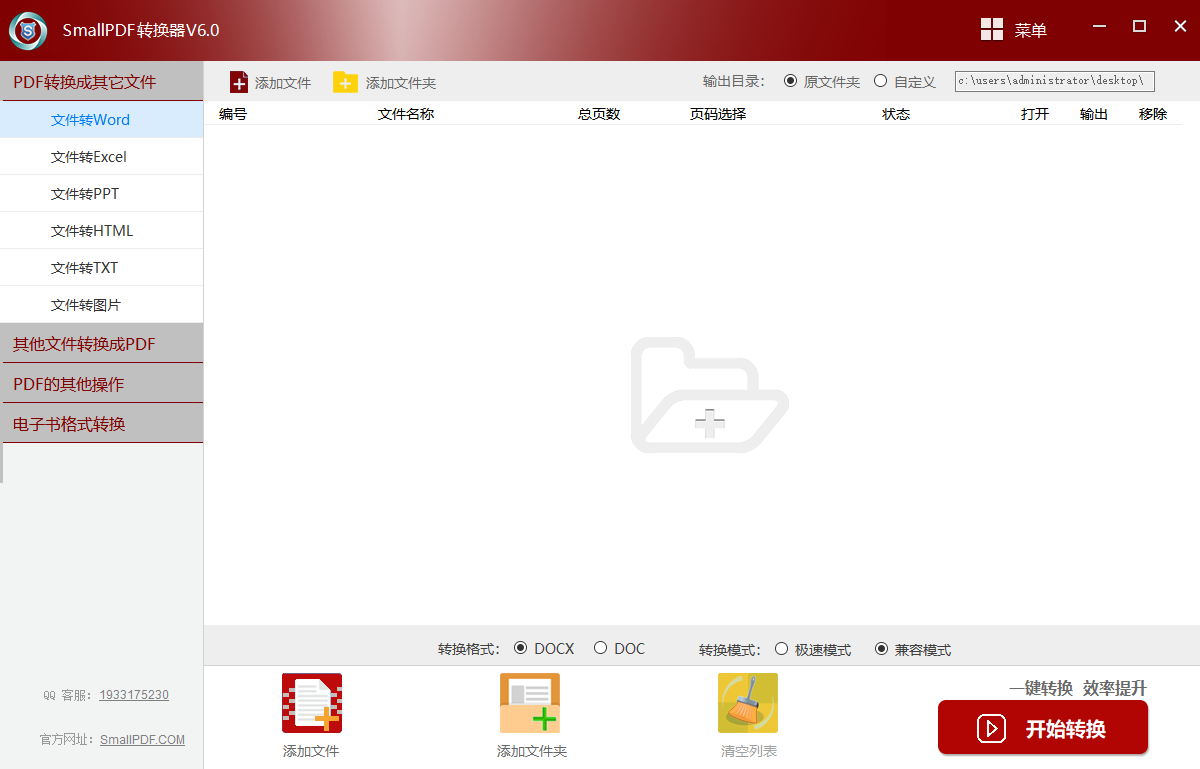The height and width of the screenshot is (769, 1200).
Task: Select 文件转图片 conversion option
Action: [x=86, y=305]
